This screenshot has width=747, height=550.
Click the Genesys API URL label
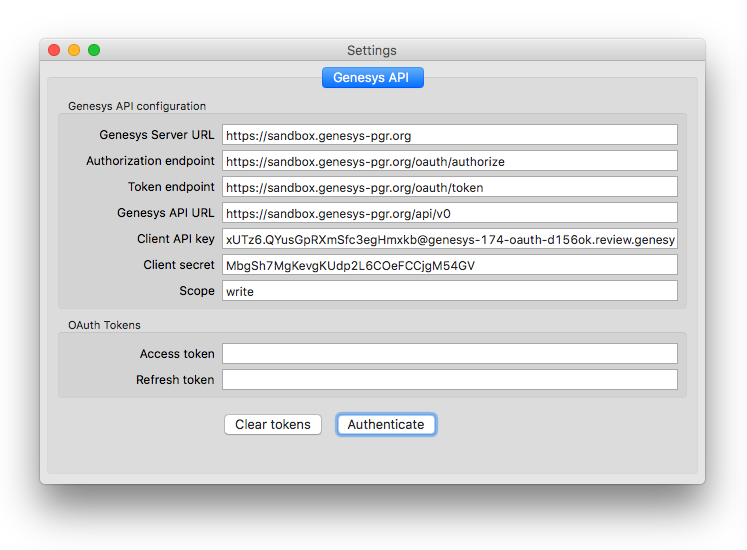[x=166, y=213]
